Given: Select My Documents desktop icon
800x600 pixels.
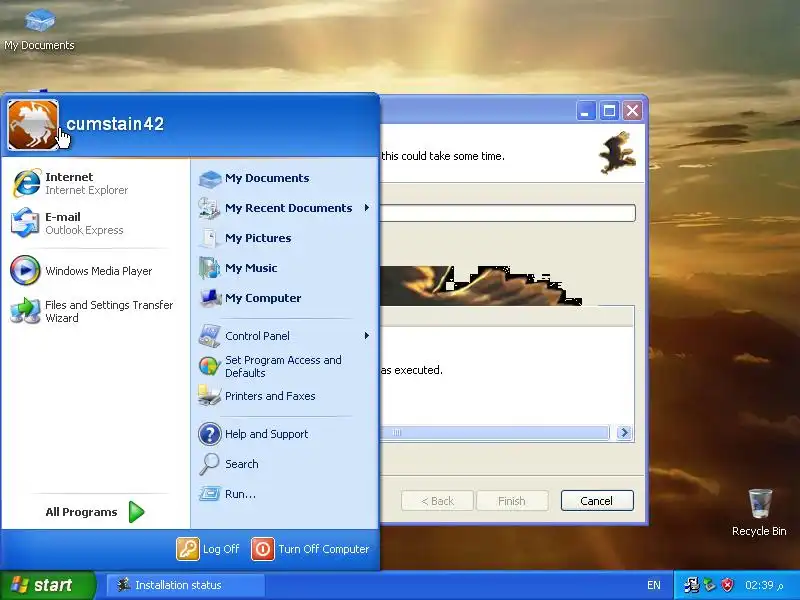Looking at the screenshot, I should pyautogui.click(x=39, y=30).
